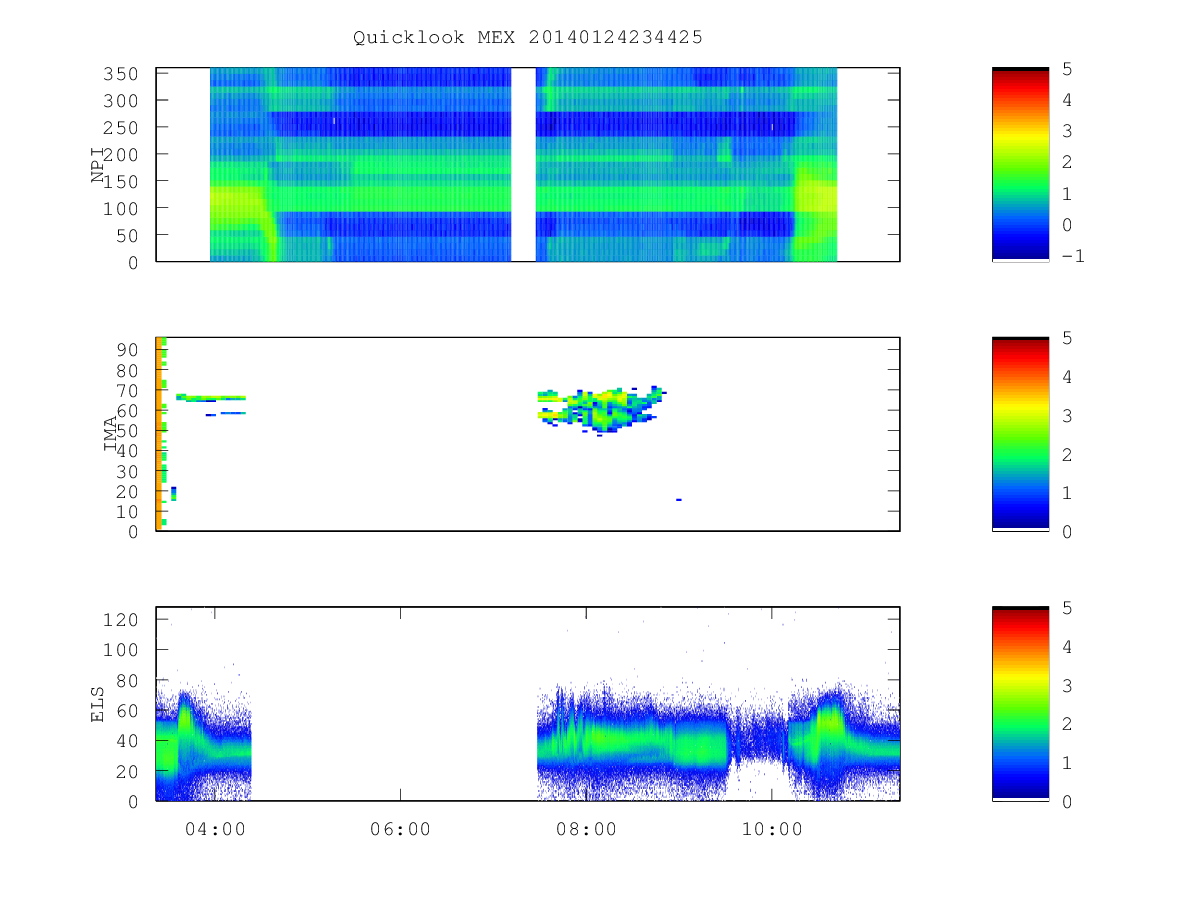
Task: Click the 10:00 time axis label
Action: tap(771, 829)
